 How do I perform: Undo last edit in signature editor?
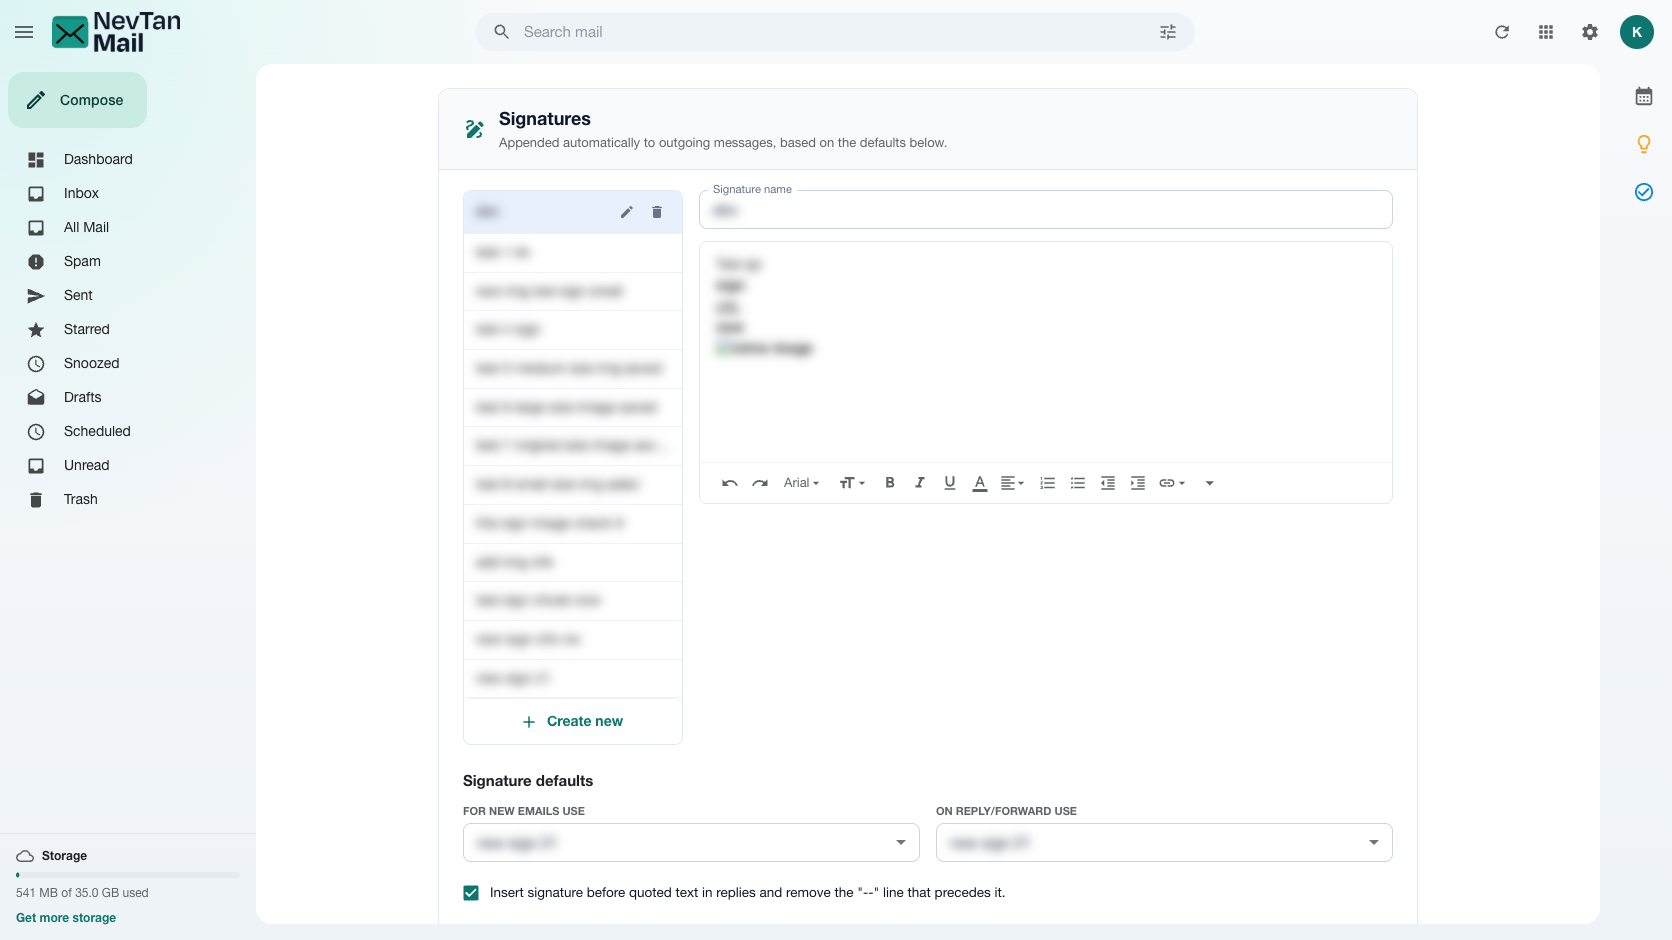point(730,483)
